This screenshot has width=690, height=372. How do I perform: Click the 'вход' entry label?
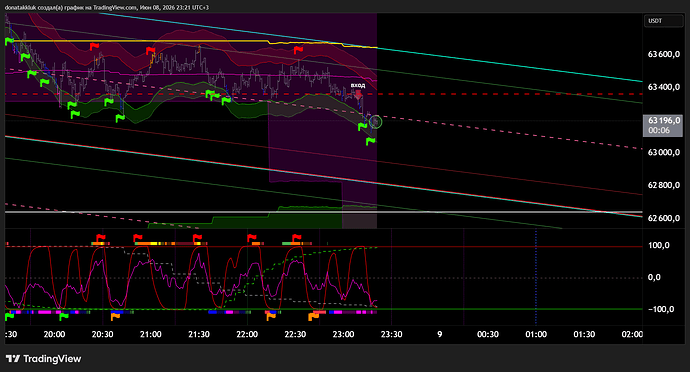(x=358, y=85)
